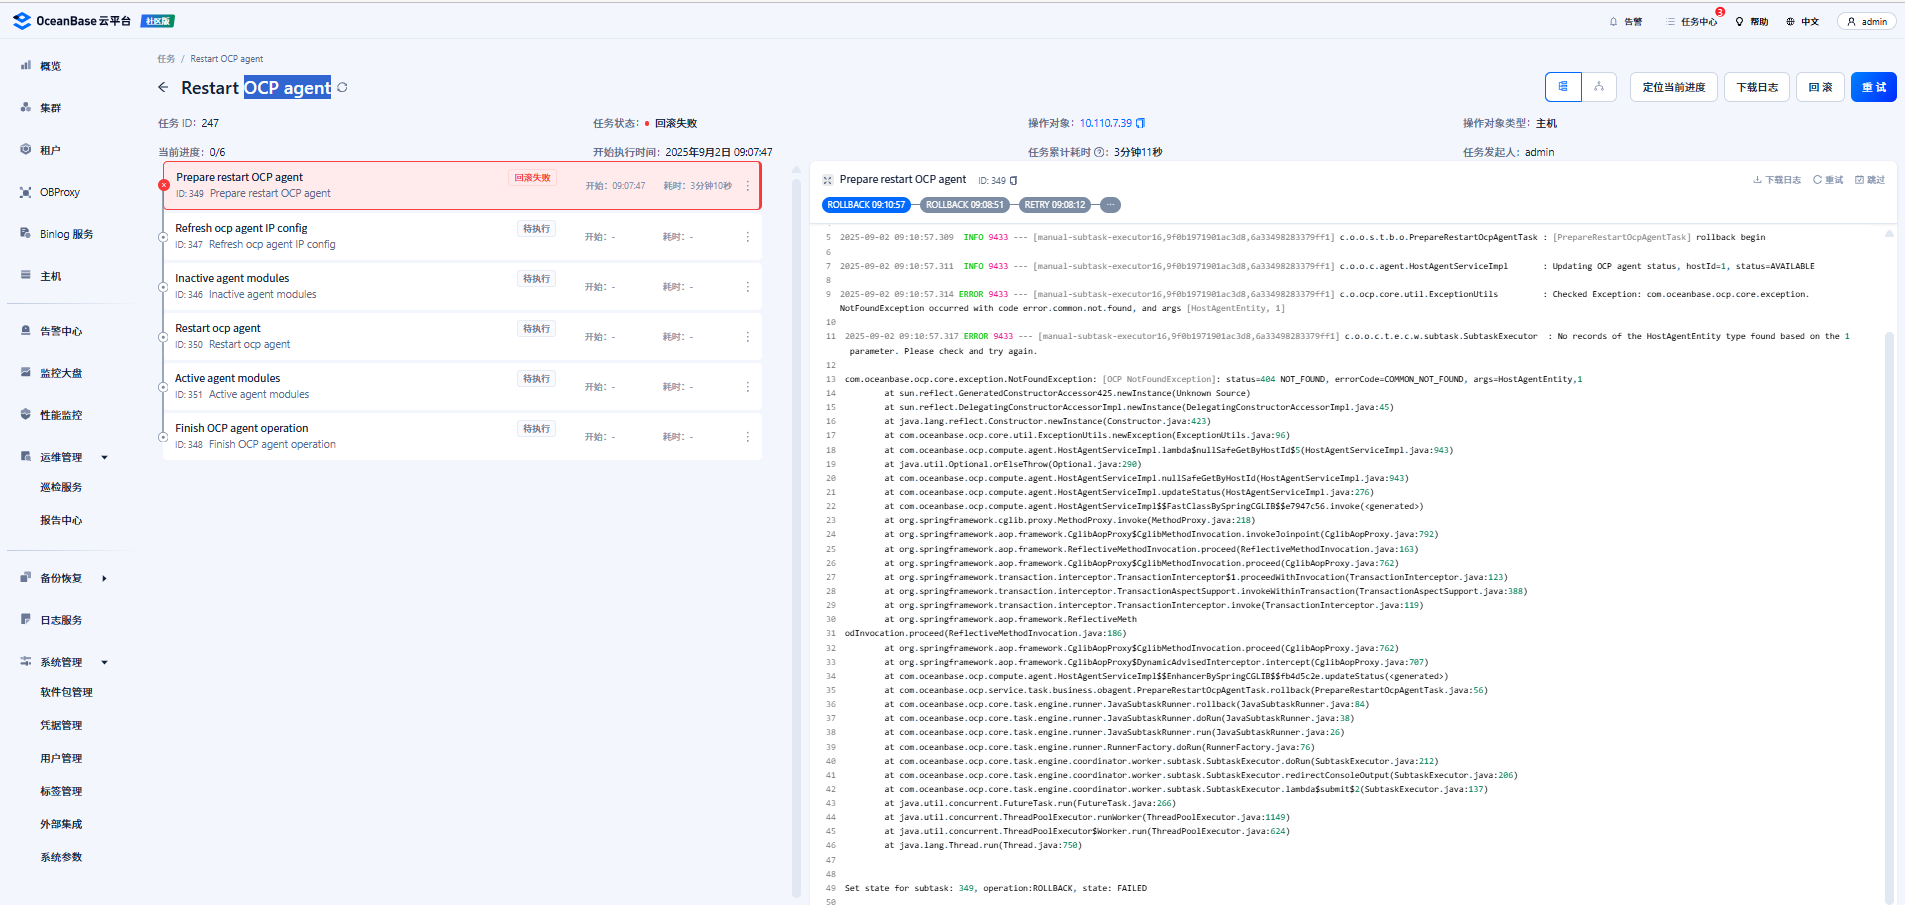Open 软件包管理 submenu item
This screenshot has width=1905, height=905.
pyautogui.click(x=66, y=692)
